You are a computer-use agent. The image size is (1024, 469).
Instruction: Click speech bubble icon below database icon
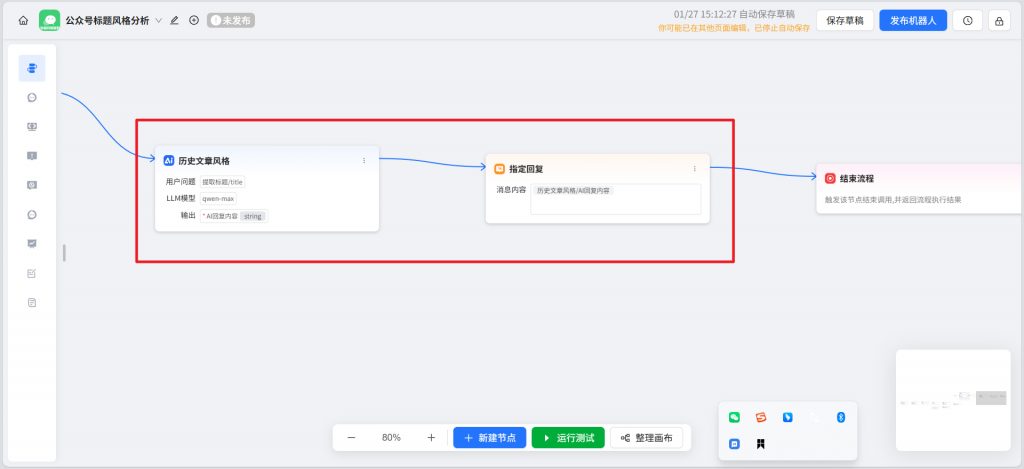tap(32, 97)
